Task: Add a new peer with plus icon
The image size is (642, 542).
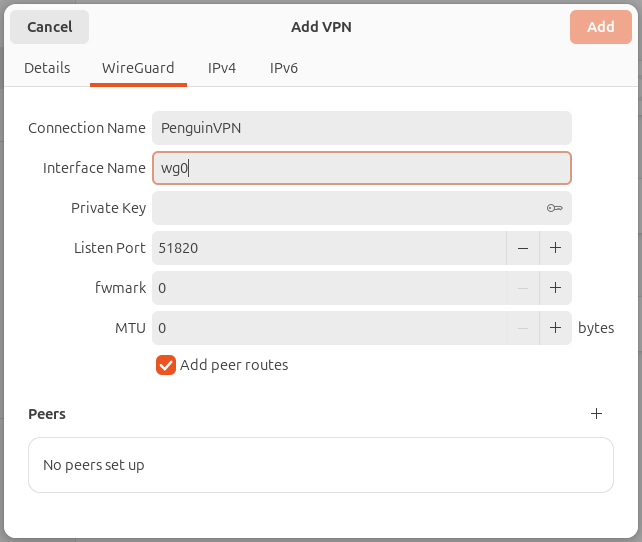Action: [x=596, y=413]
